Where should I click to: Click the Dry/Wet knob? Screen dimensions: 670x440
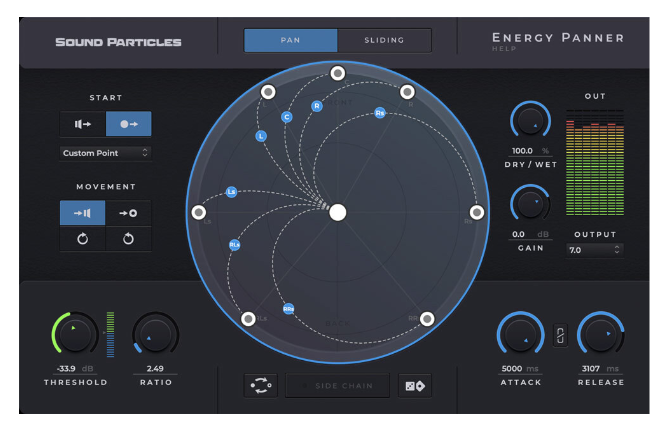coord(530,122)
